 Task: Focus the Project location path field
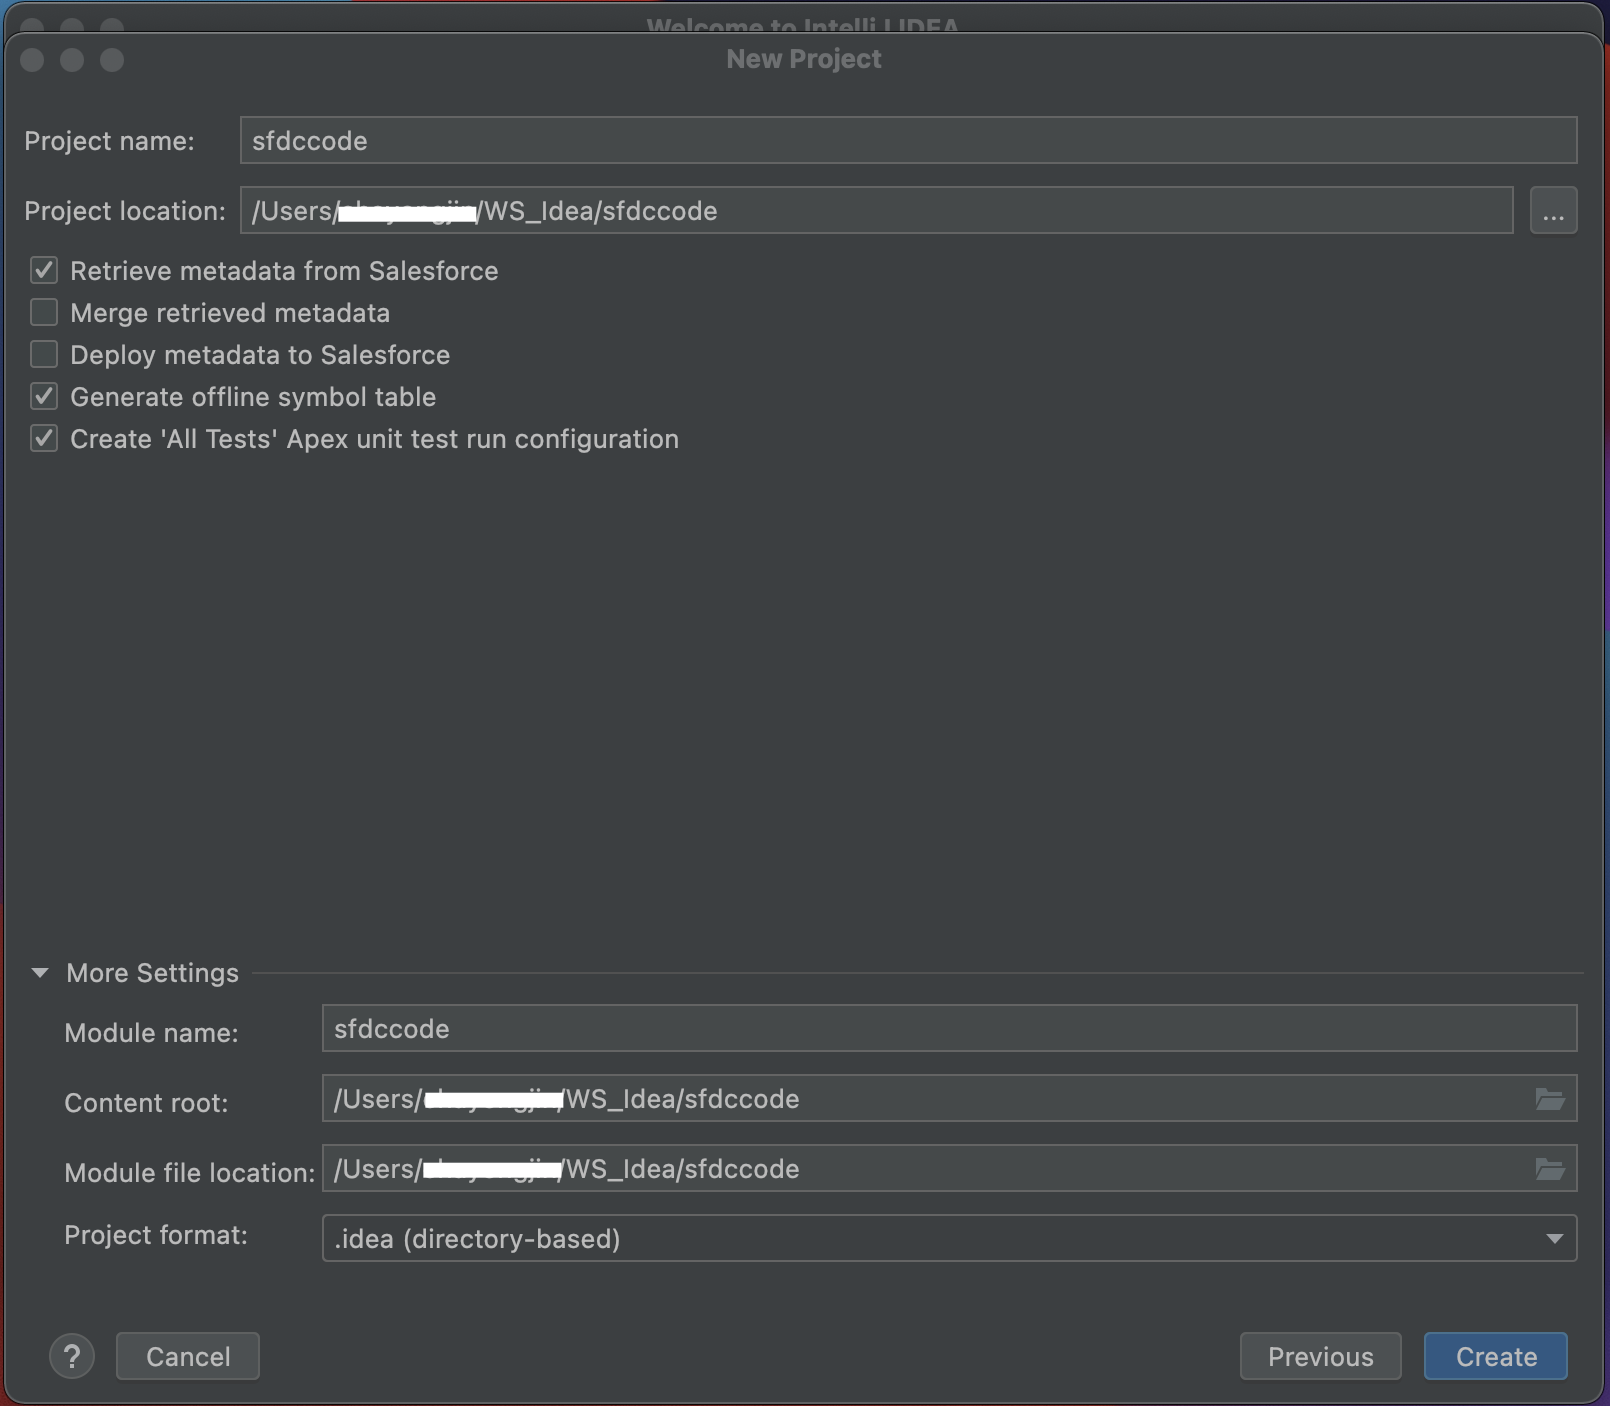(876, 211)
